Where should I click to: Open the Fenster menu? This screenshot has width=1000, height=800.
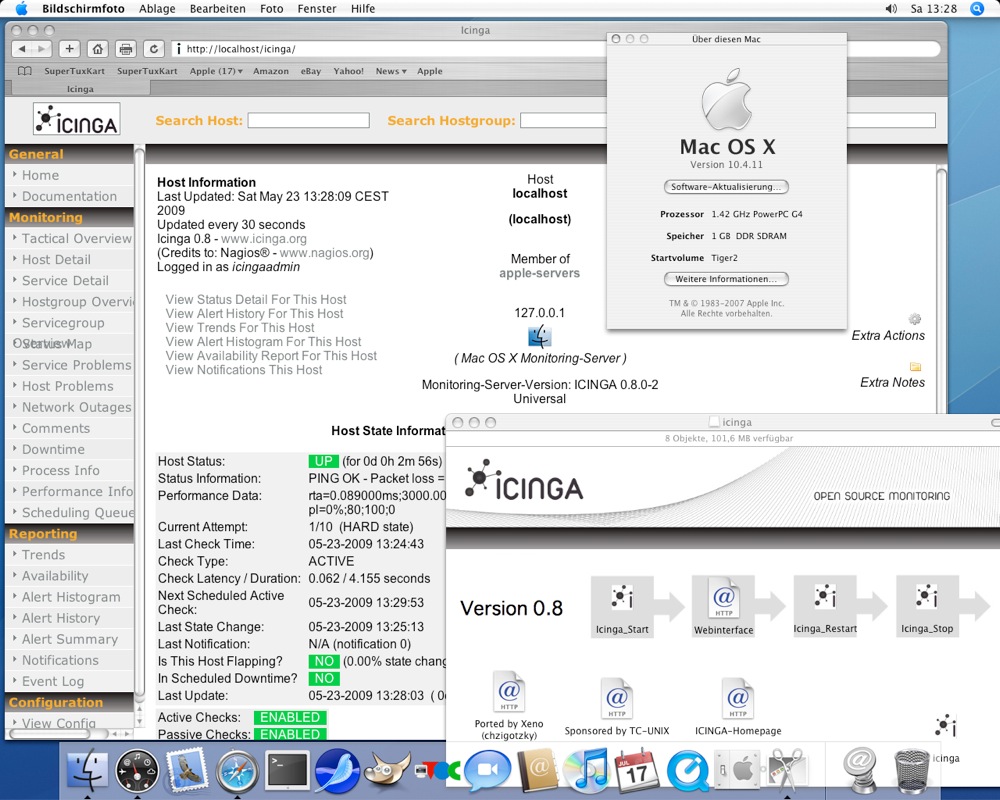click(317, 9)
